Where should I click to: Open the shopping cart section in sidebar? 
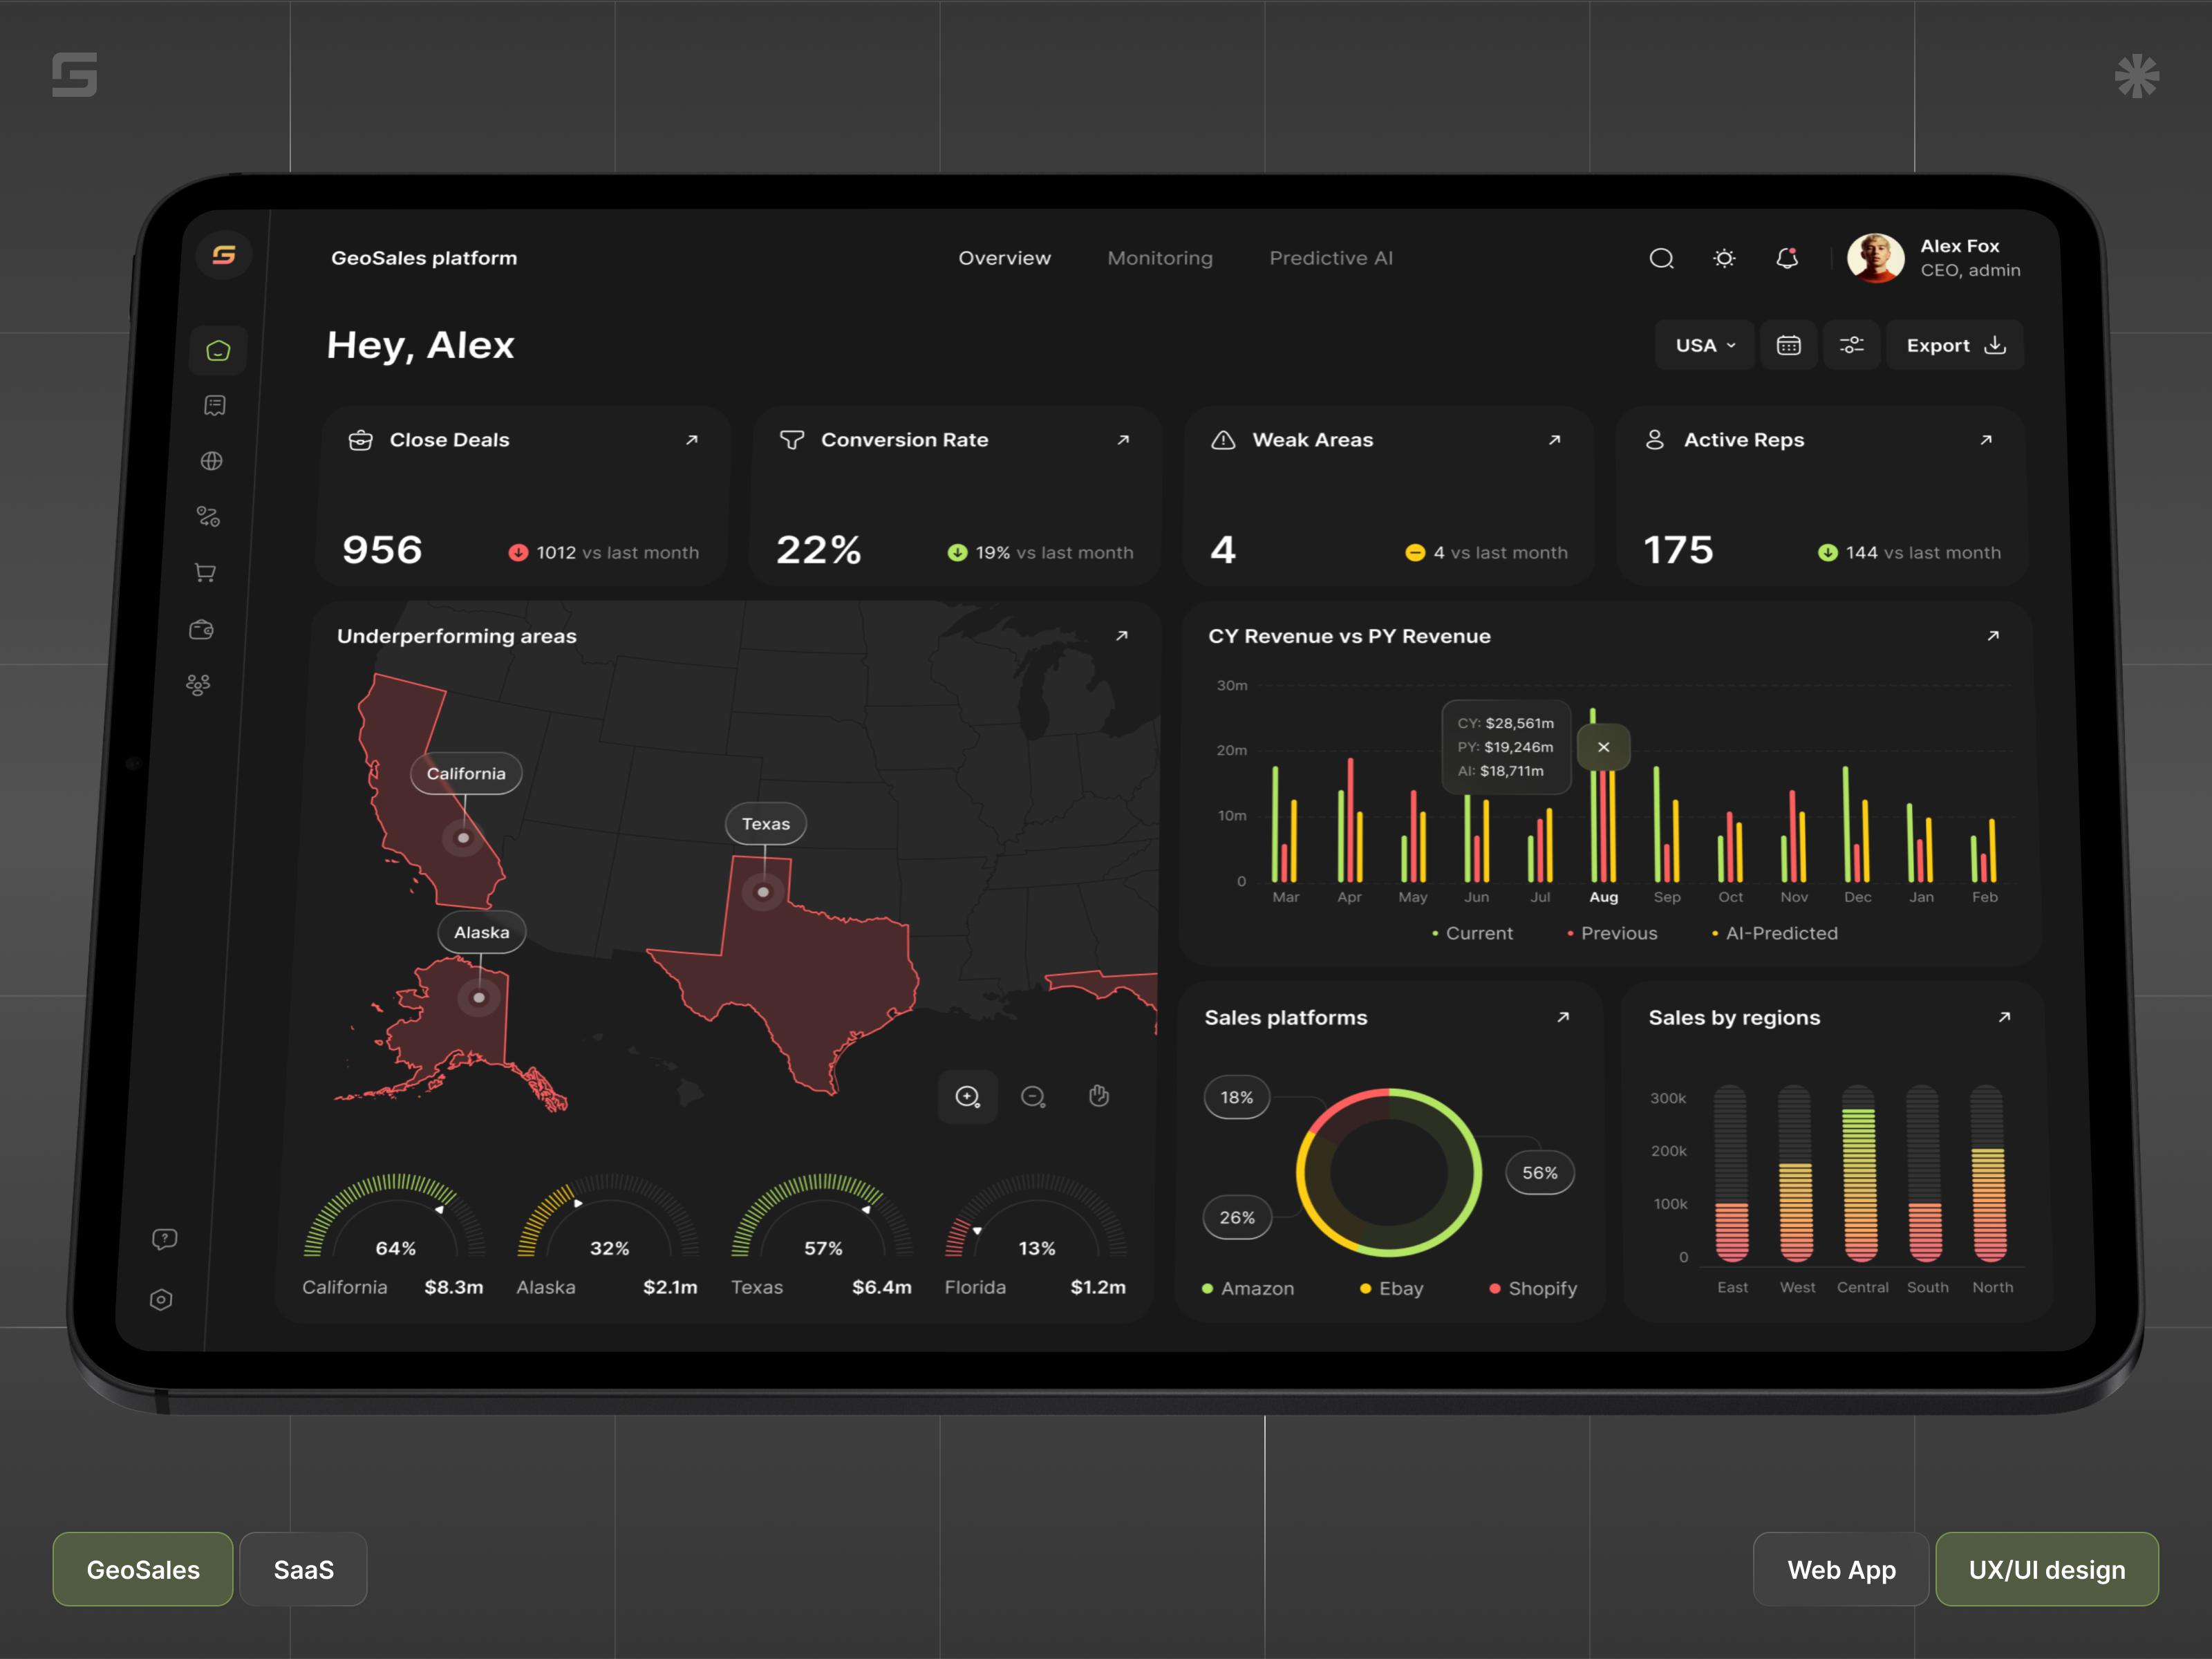(x=205, y=571)
